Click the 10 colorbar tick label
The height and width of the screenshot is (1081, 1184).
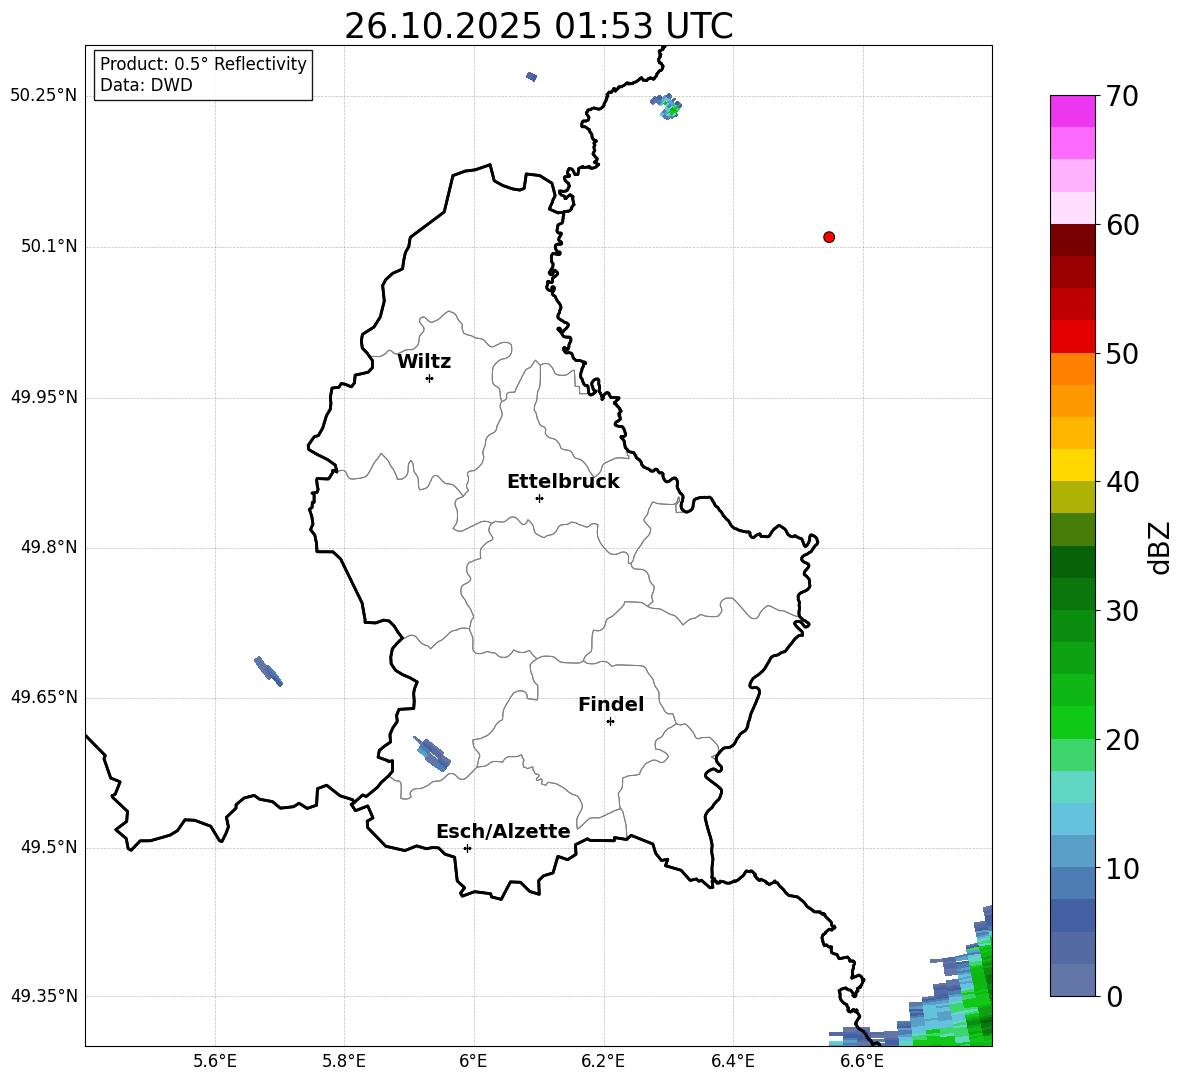coord(1122,868)
